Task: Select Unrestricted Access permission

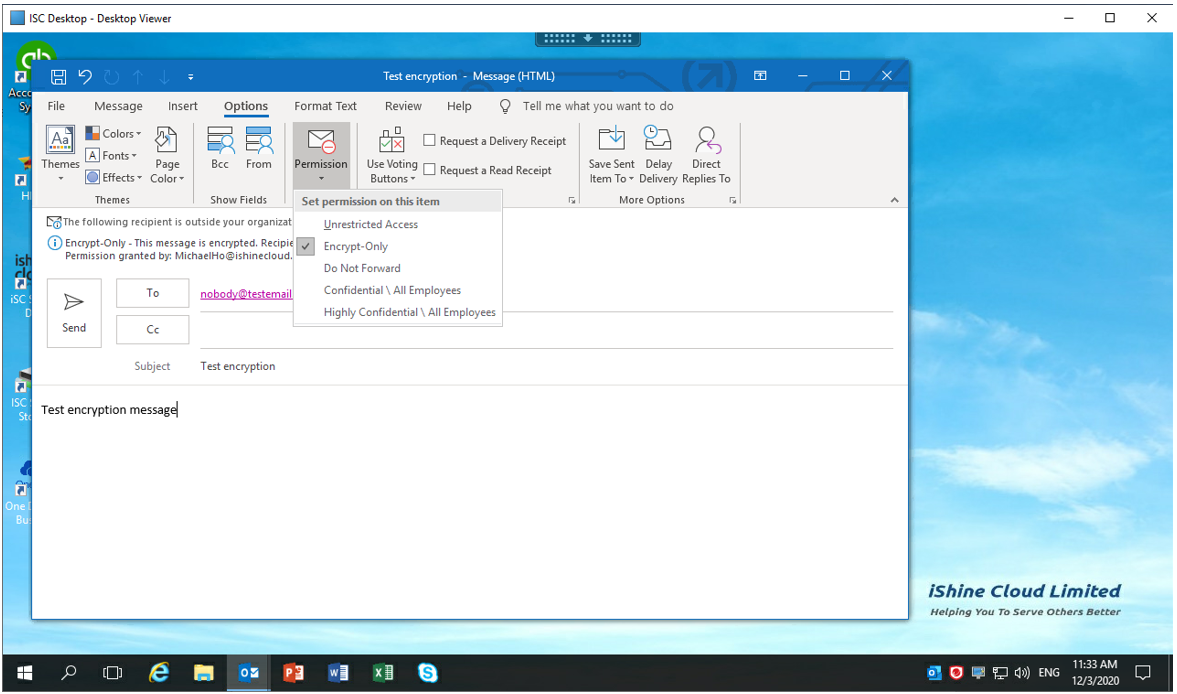Action: click(x=398, y=224)
